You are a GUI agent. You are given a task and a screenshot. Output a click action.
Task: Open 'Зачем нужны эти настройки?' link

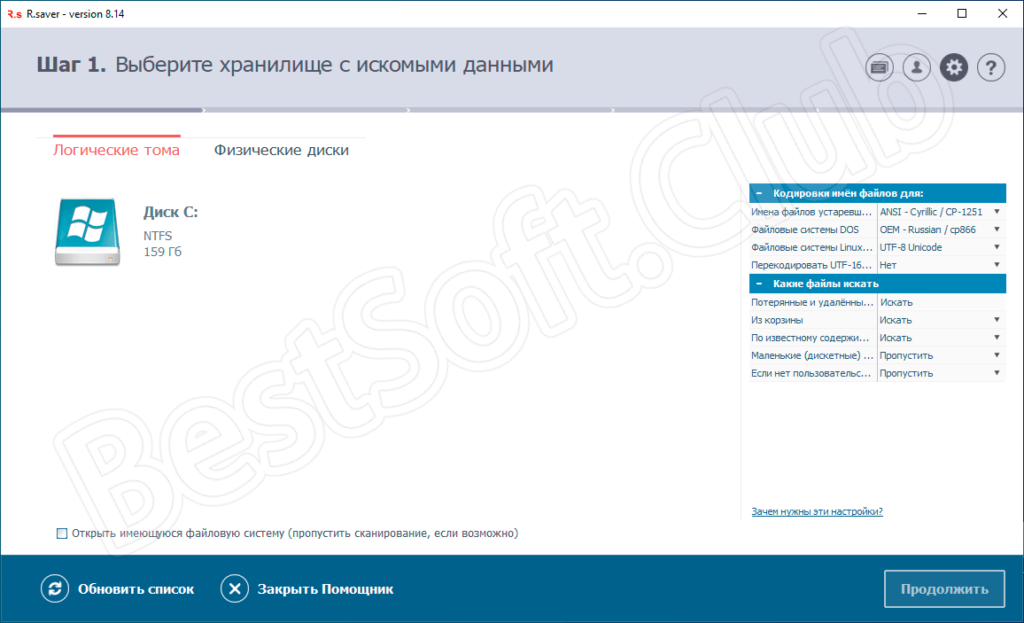pyautogui.click(x=816, y=512)
